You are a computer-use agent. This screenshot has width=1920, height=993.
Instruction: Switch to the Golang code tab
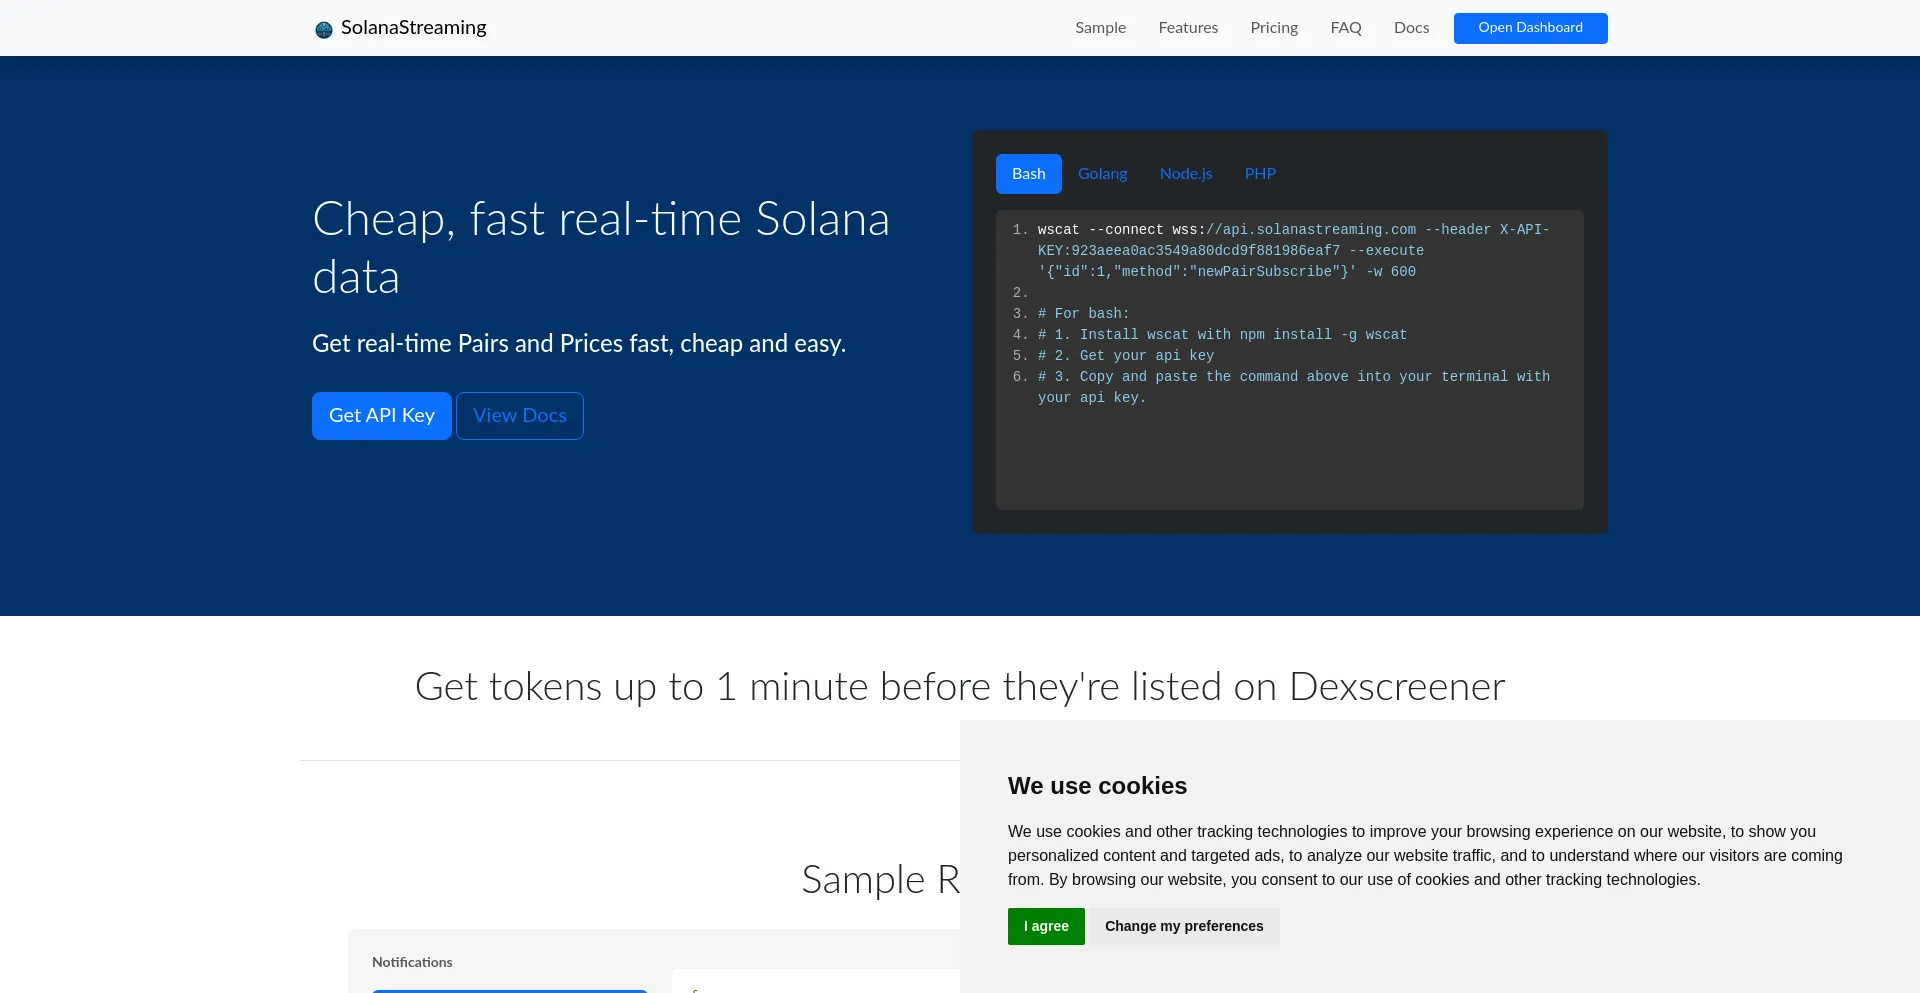(1102, 174)
